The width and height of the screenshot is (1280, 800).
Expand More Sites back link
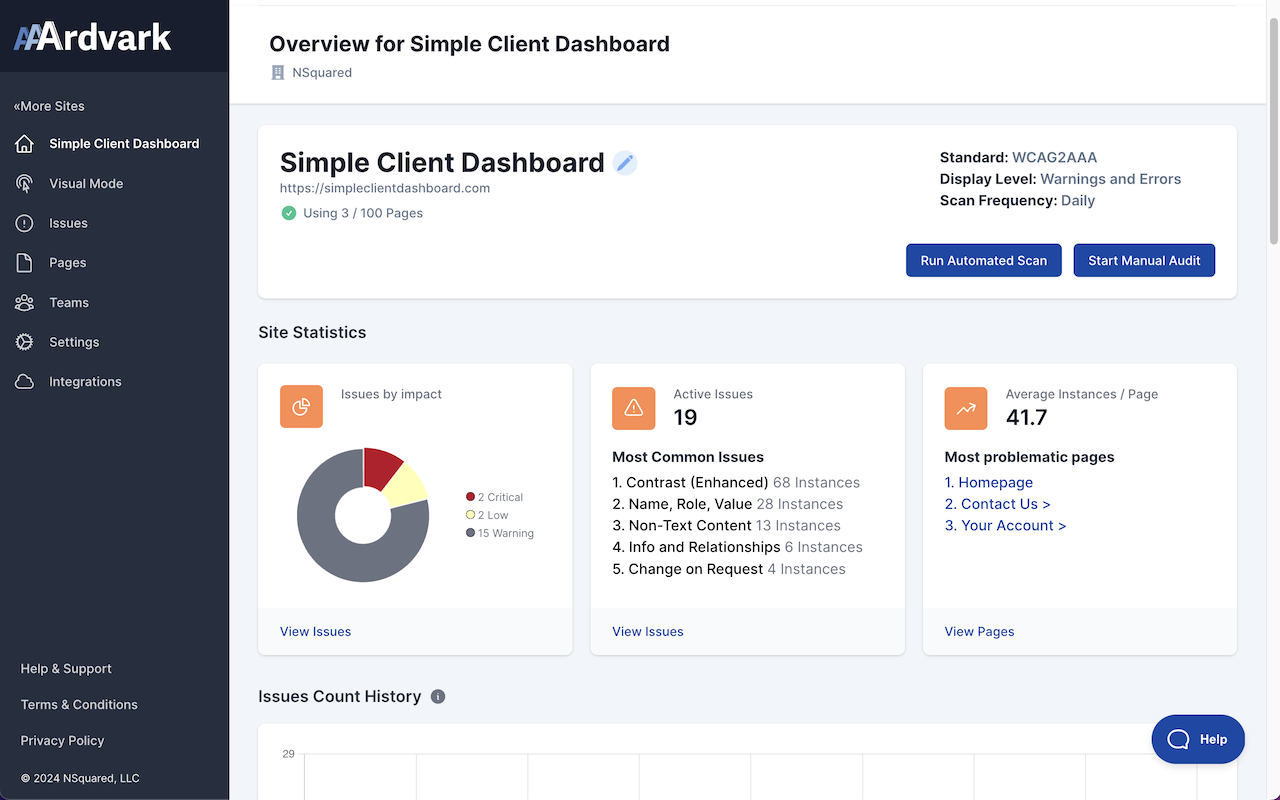(49, 106)
